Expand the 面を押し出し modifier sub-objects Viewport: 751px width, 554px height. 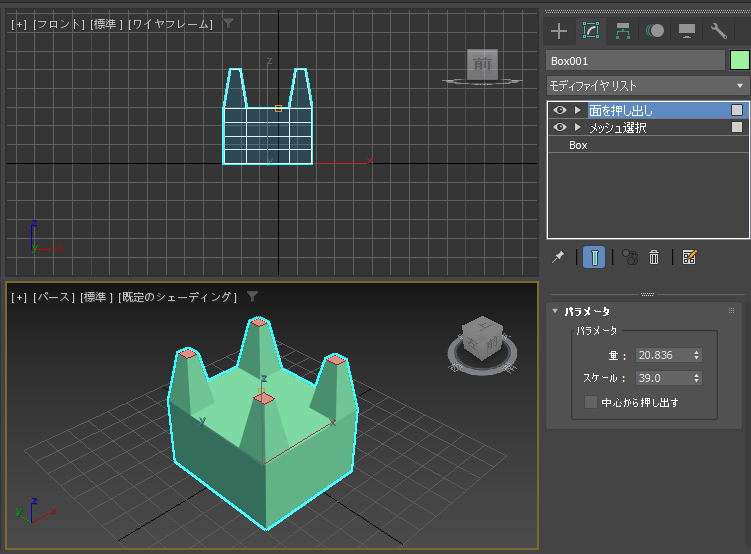[x=577, y=110]
